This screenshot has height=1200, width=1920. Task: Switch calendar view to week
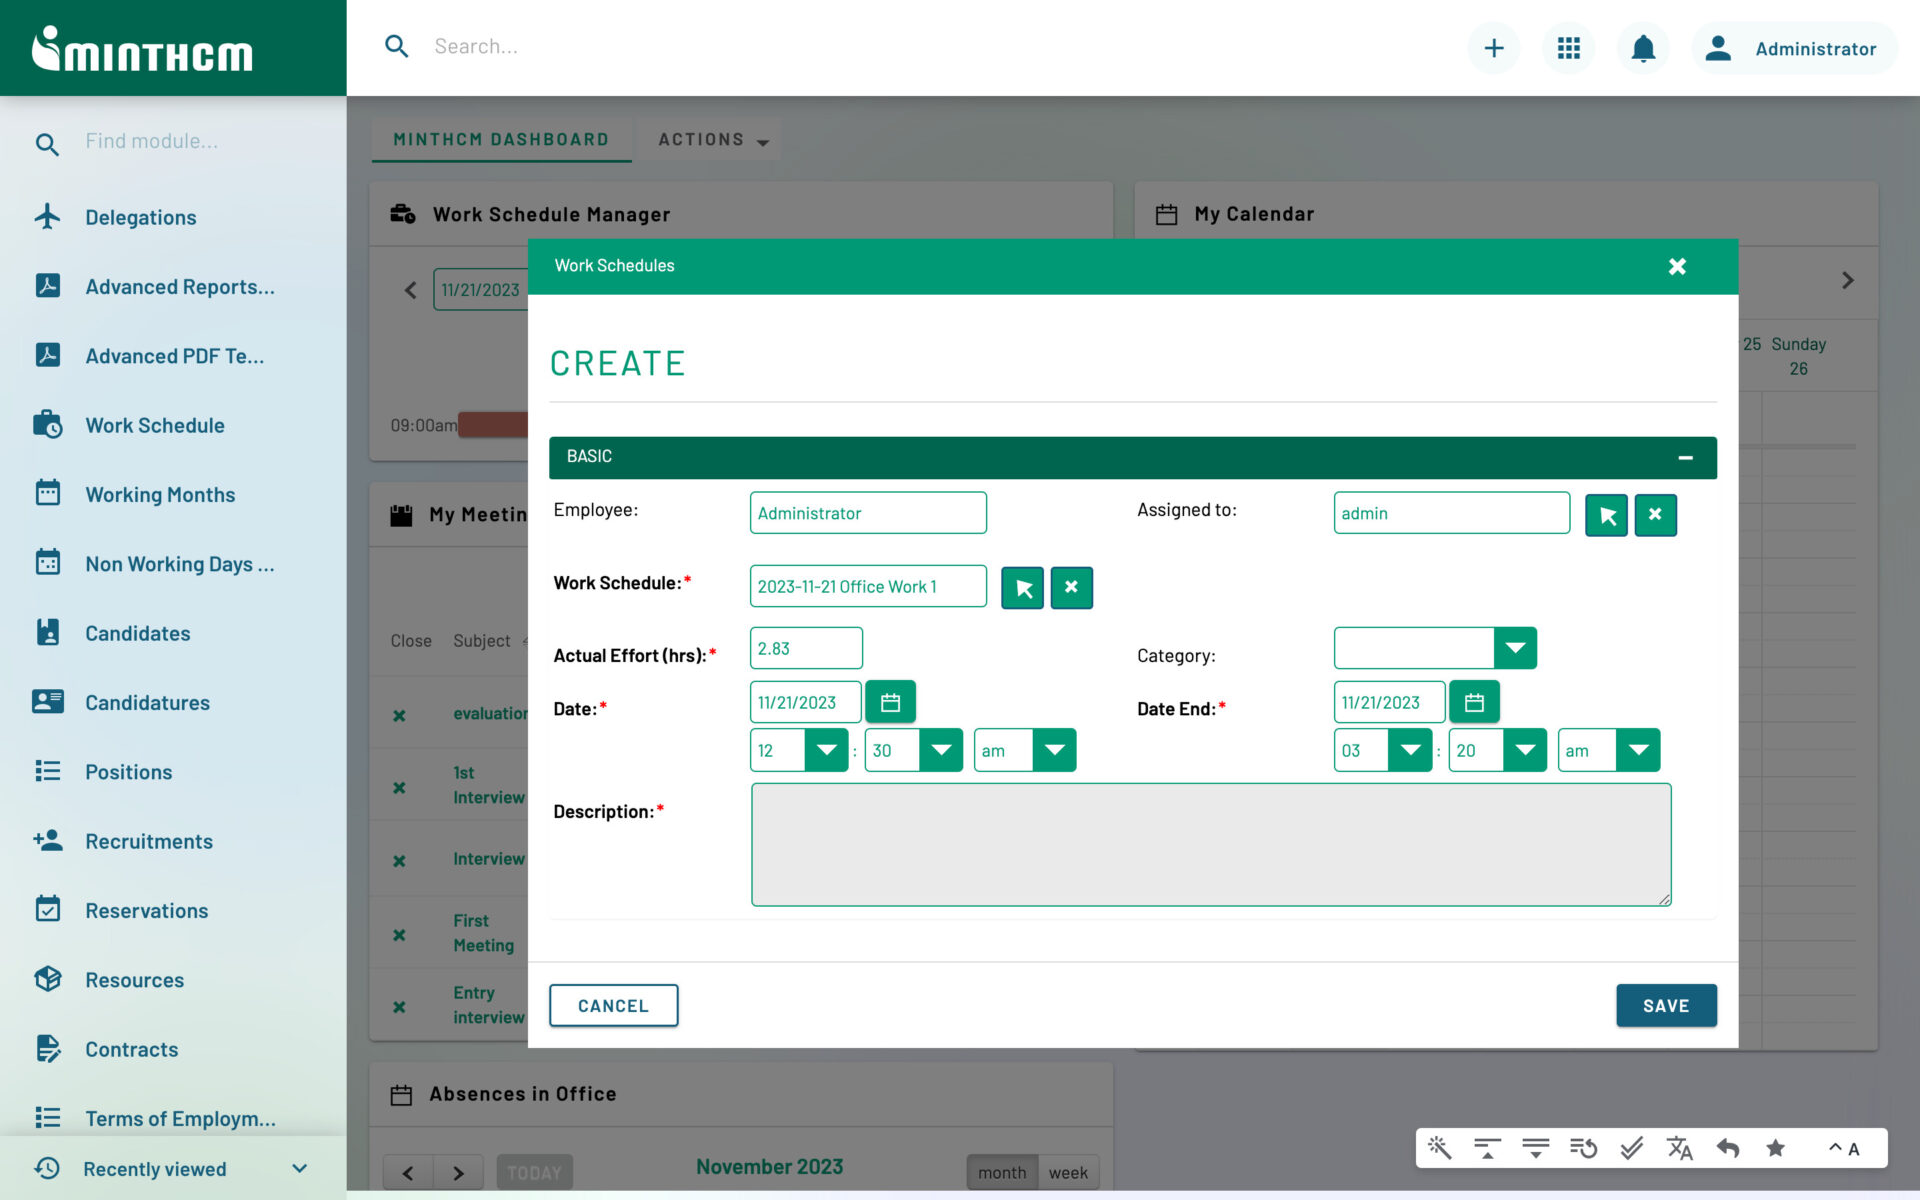point(1069,1172)
